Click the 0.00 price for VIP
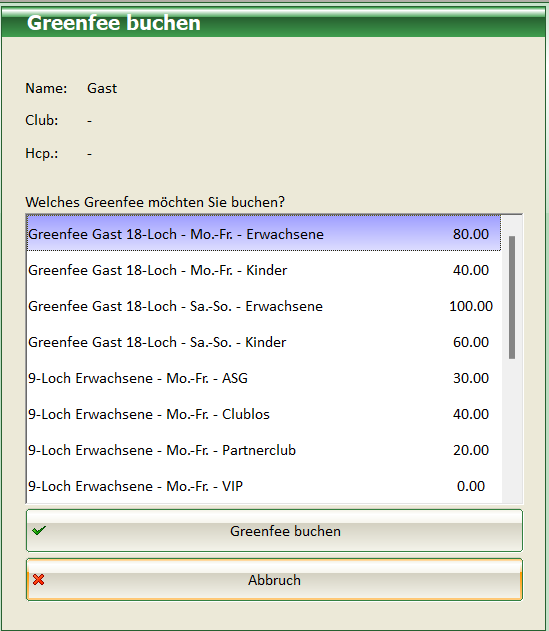 [x=471, y=486]
